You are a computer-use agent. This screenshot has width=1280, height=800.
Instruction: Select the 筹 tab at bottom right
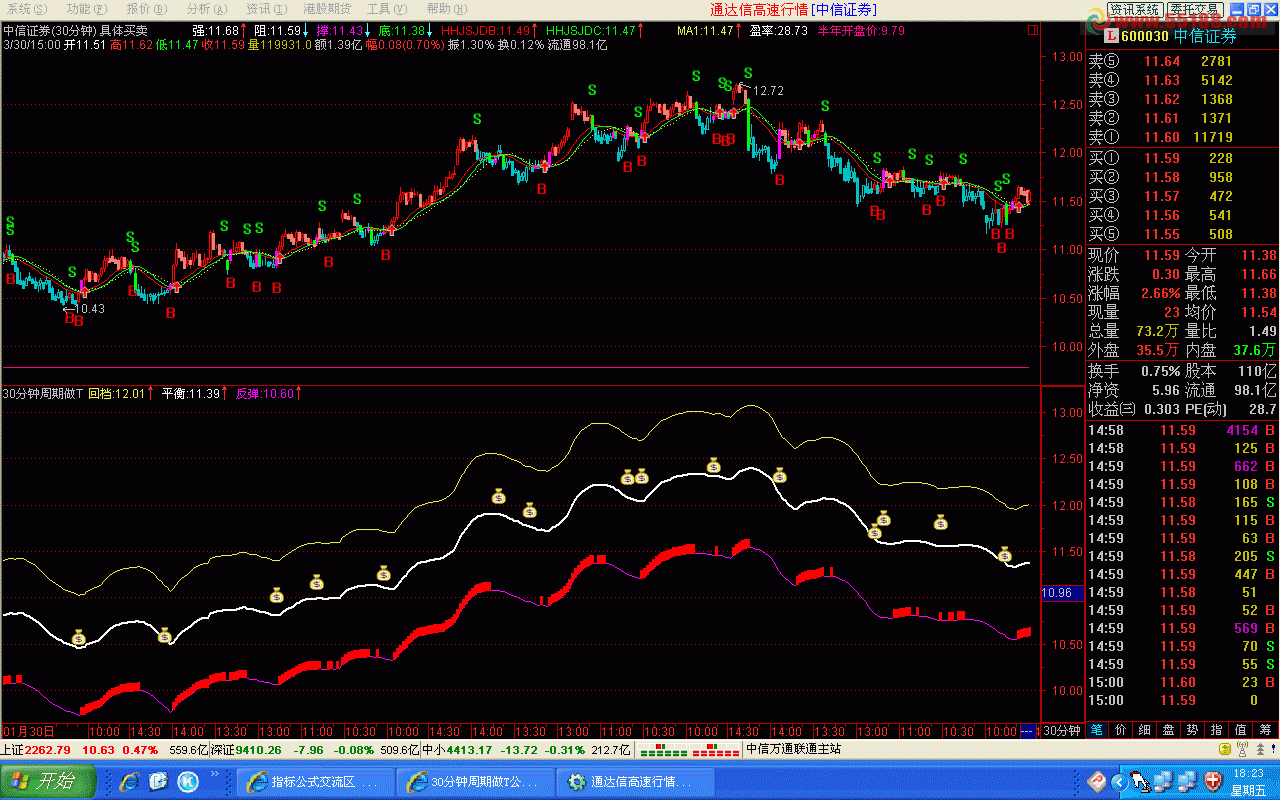pos(1266,730)
